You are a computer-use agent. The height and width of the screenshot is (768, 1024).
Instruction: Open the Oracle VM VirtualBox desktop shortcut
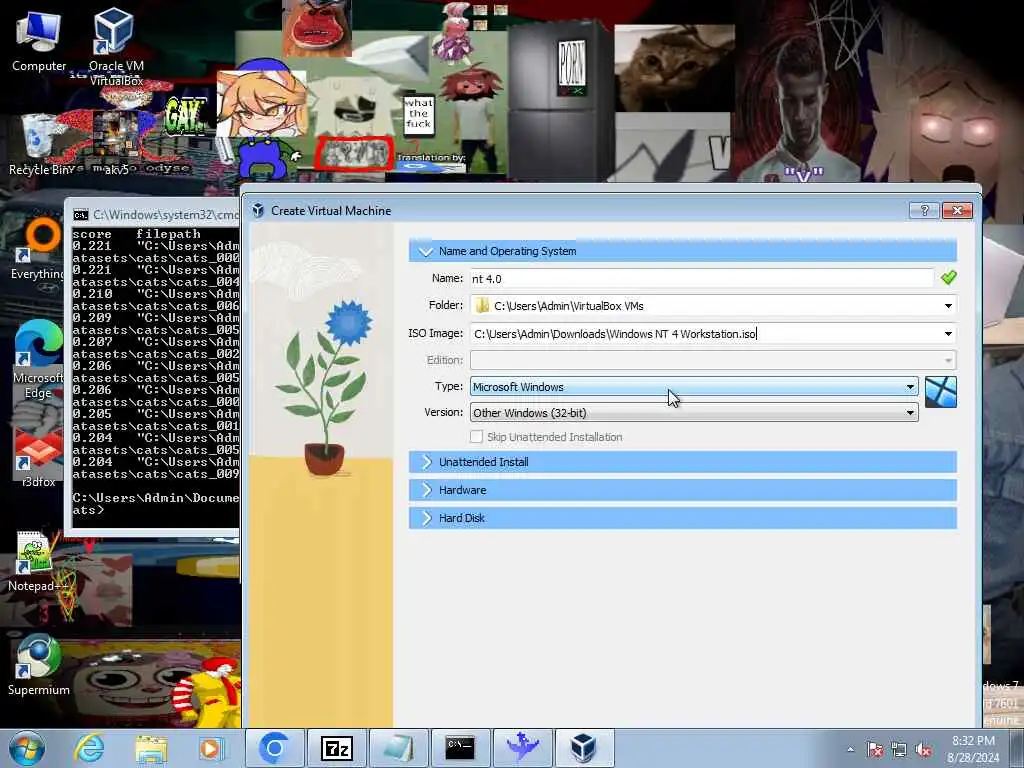pyautogui.click(x=116, y=46)
